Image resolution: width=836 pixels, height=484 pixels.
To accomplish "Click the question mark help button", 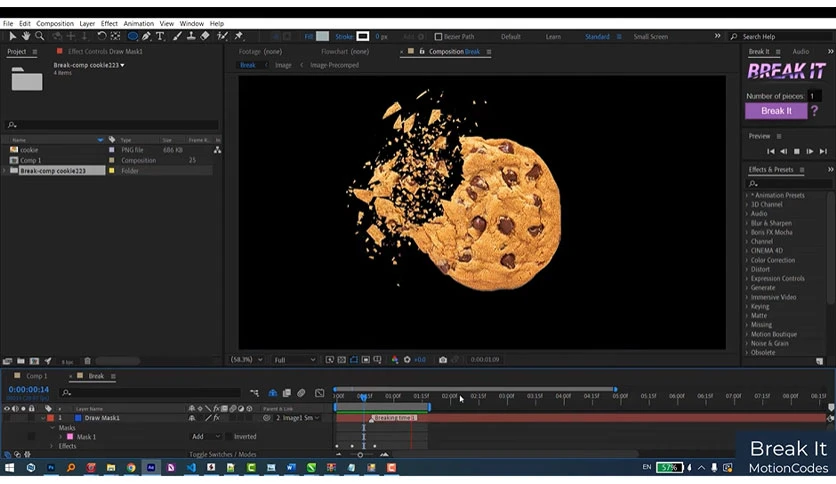I will coord(814,111).
